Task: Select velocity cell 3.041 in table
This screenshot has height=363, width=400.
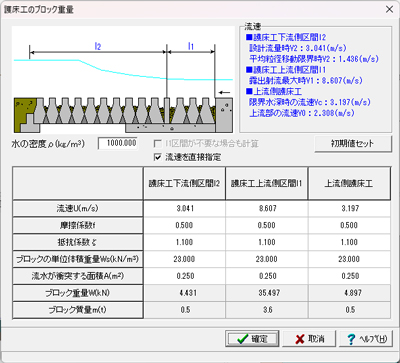Action: 185,208
